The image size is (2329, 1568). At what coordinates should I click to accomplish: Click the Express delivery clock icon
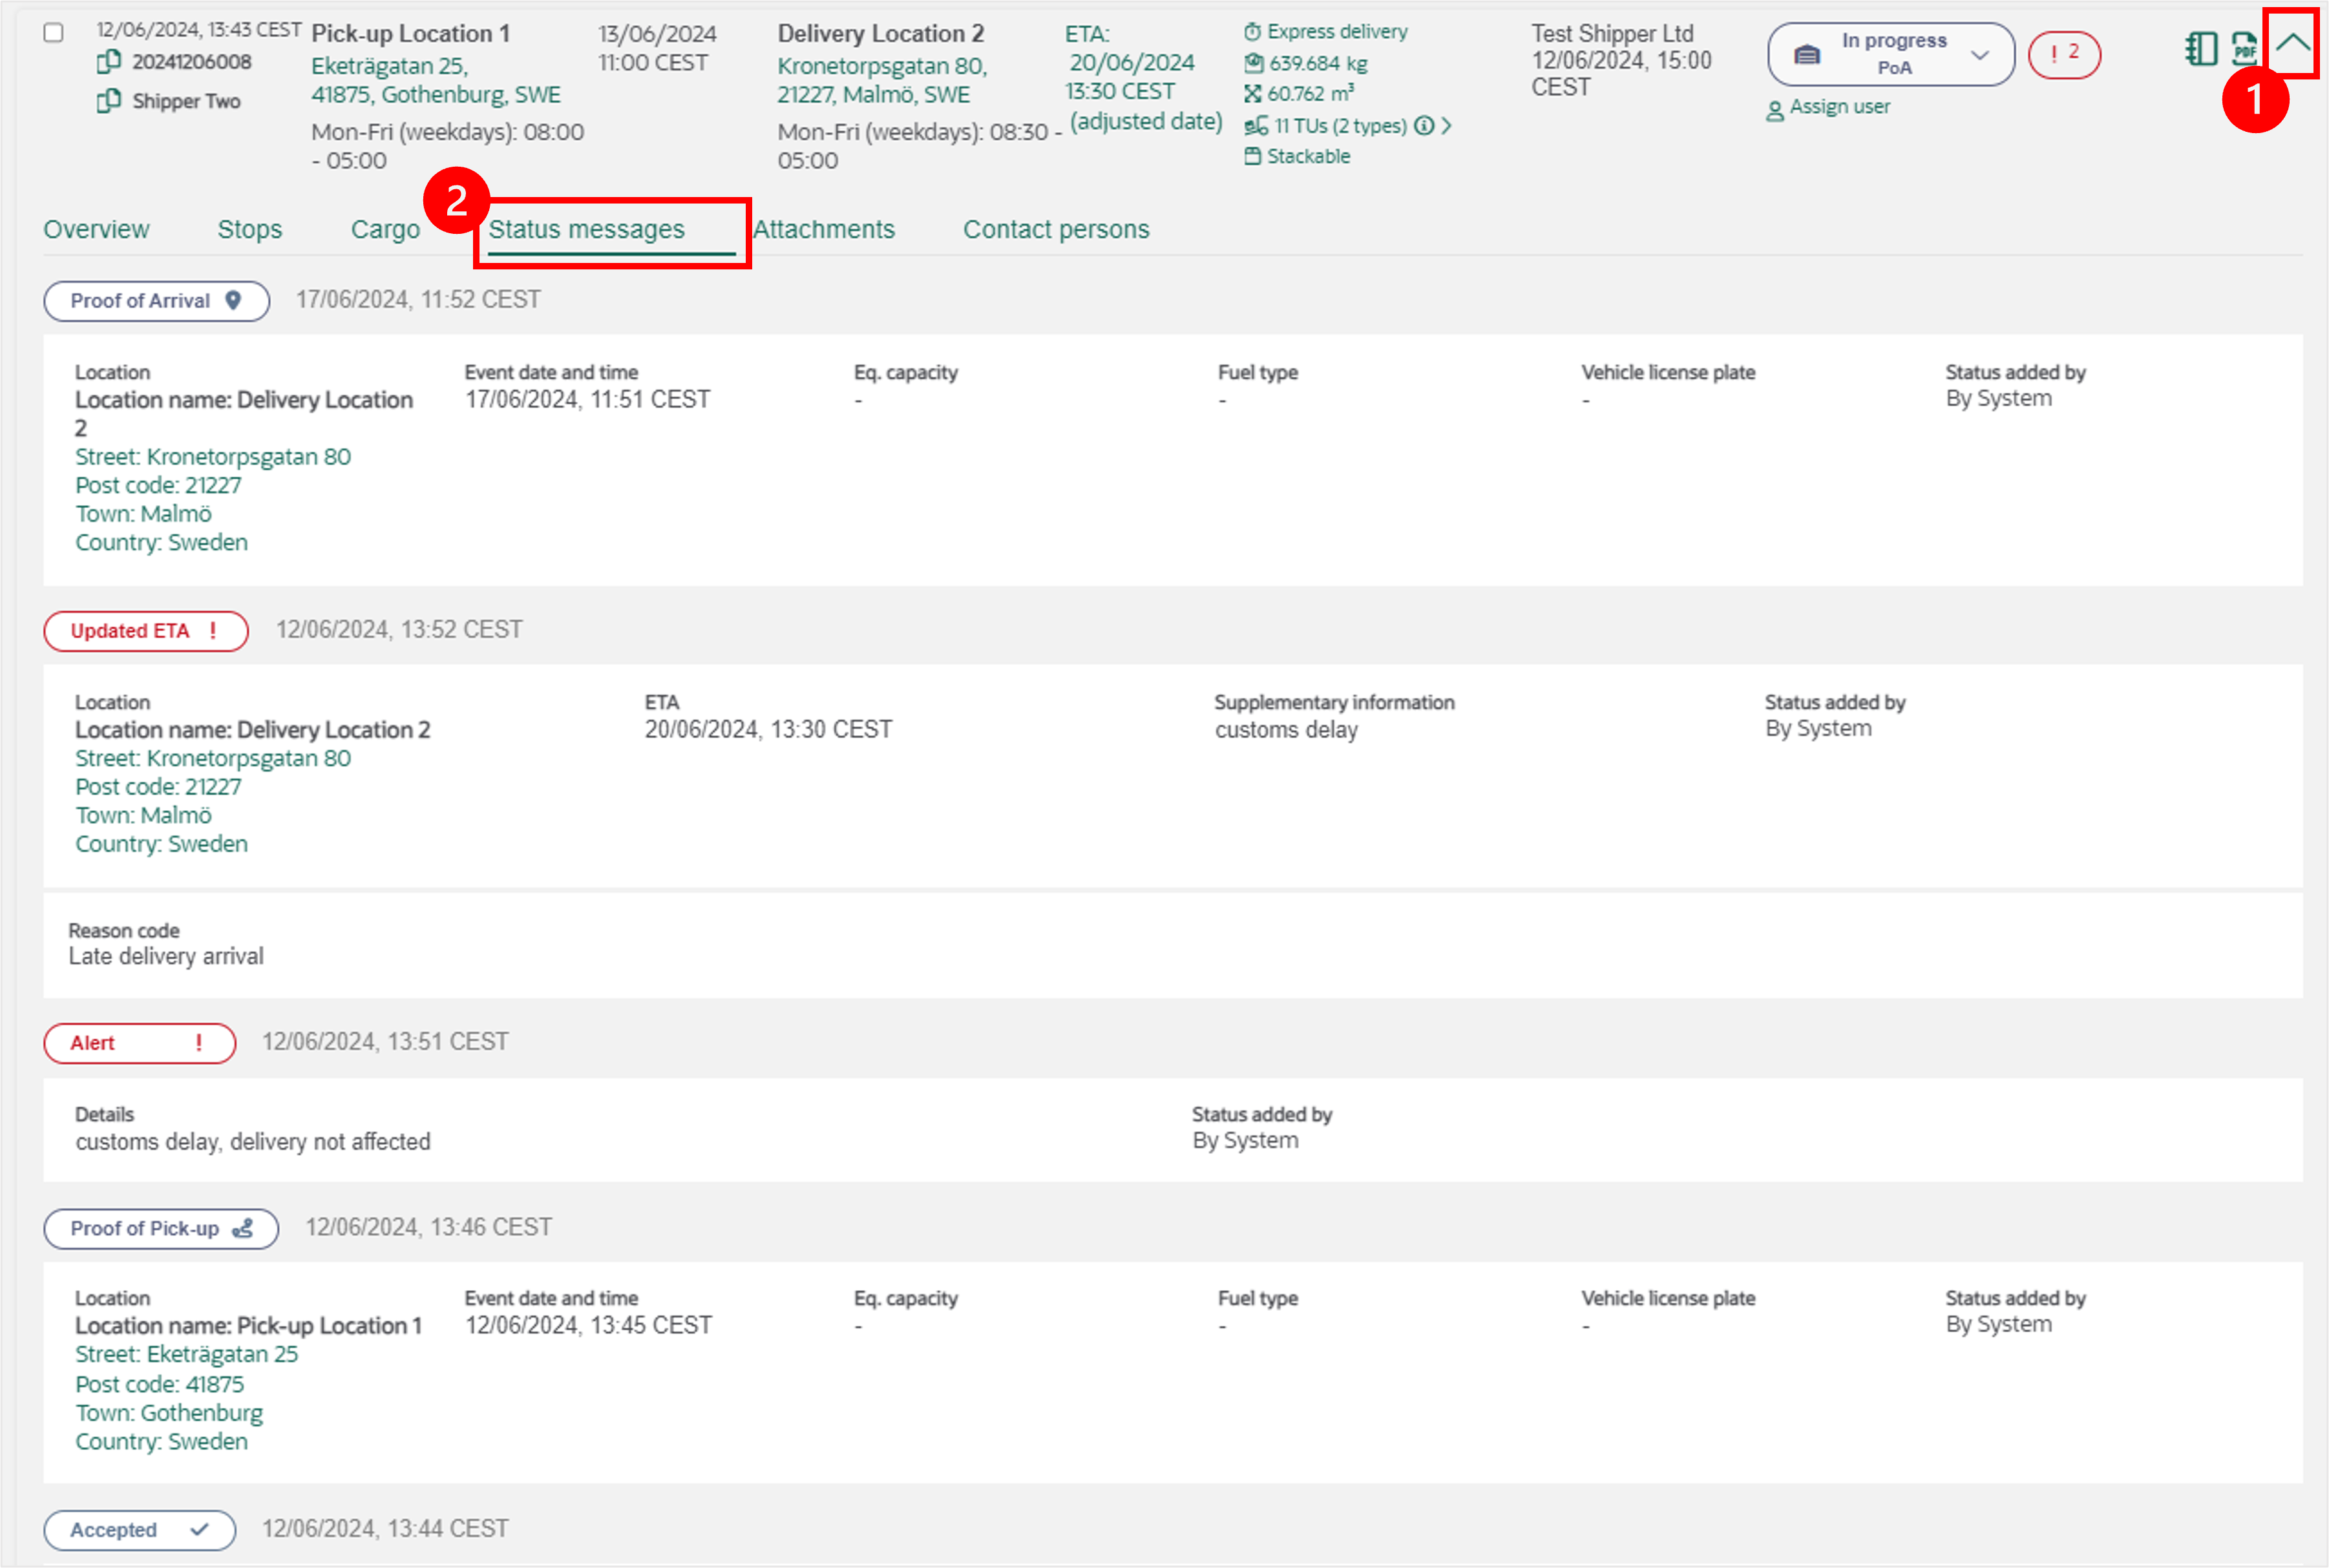(x=1252, y=32)
